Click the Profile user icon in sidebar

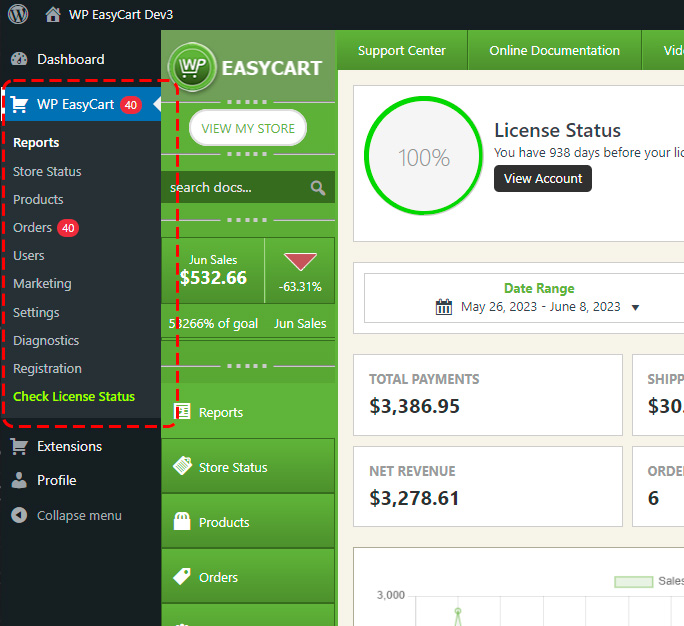point(19,480)
